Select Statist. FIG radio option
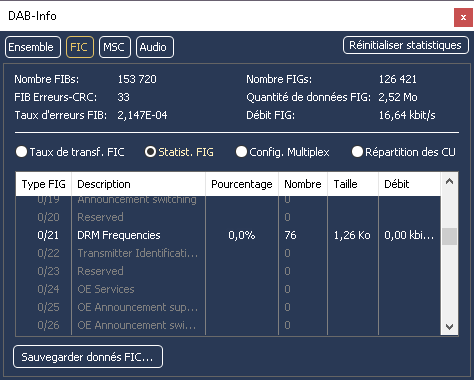The image size is (474, 380). tap(179, 152)
